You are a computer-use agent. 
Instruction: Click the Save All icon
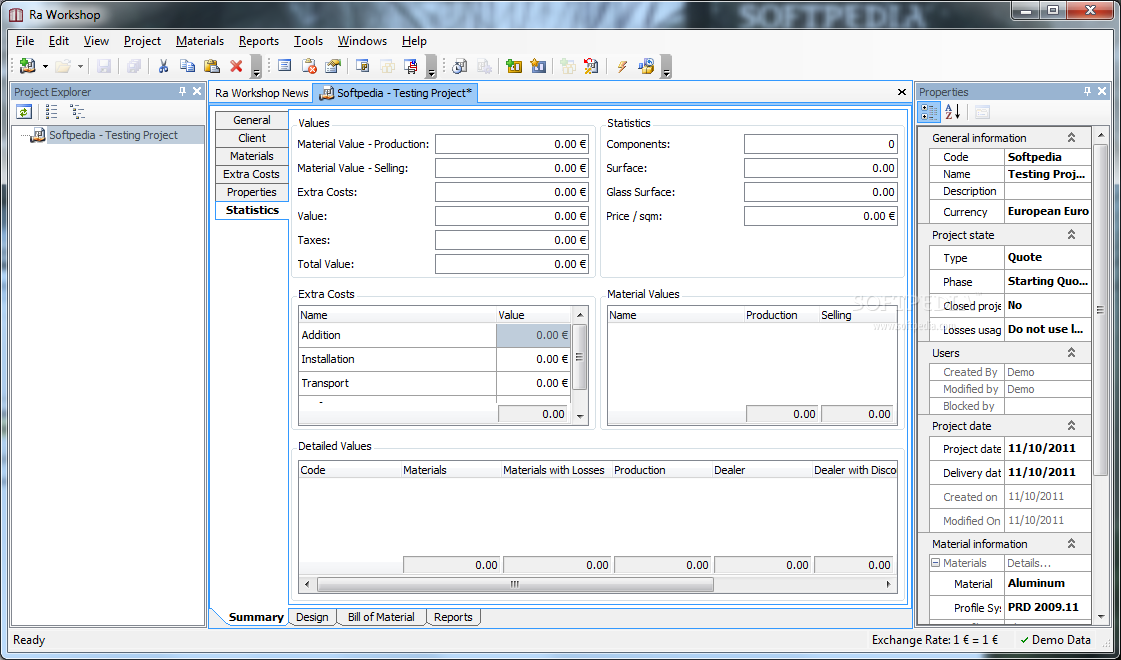point(134,67)
